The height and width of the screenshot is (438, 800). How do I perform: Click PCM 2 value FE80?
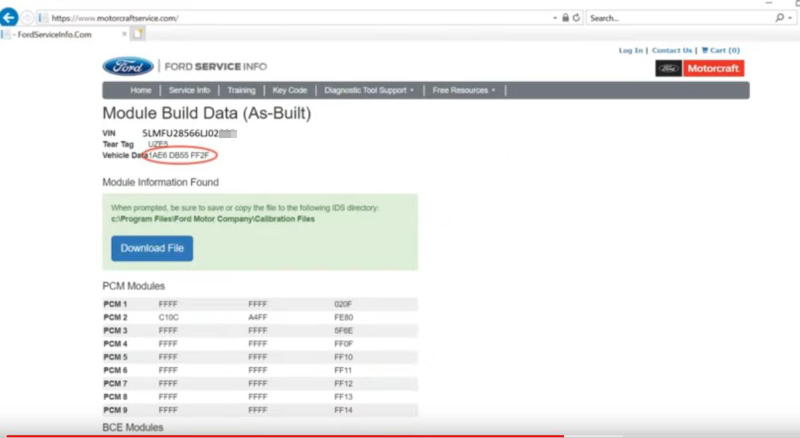tap(343, 318)
